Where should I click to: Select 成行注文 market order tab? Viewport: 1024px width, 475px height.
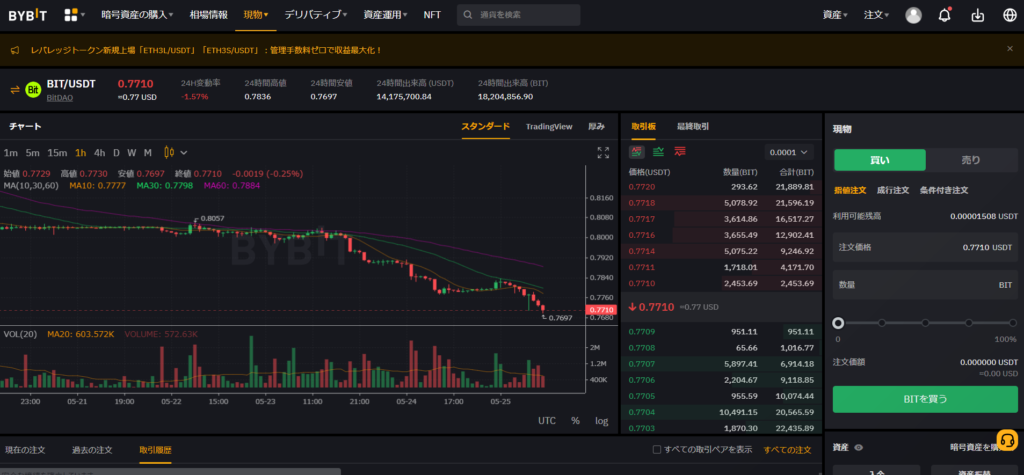[893, 190]
